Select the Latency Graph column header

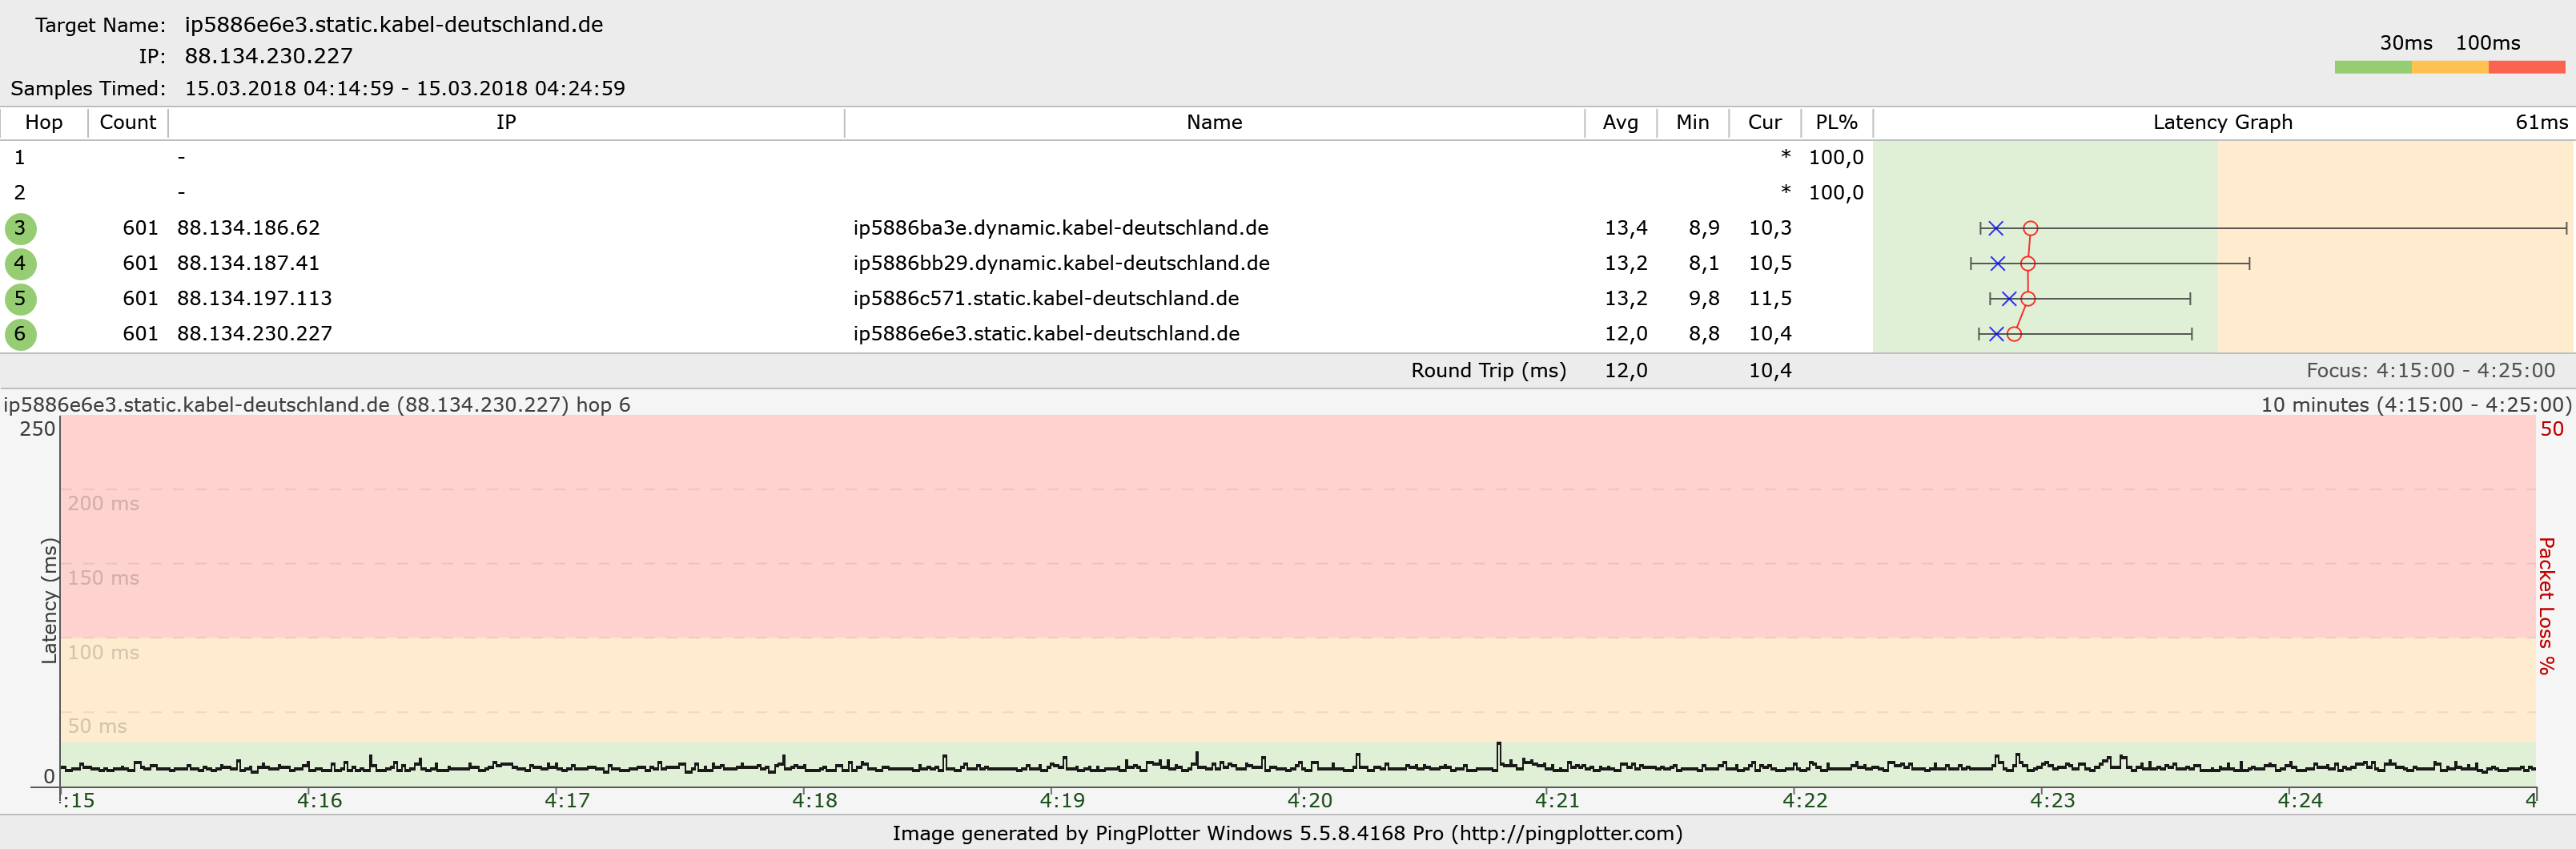pos(2223,123)
